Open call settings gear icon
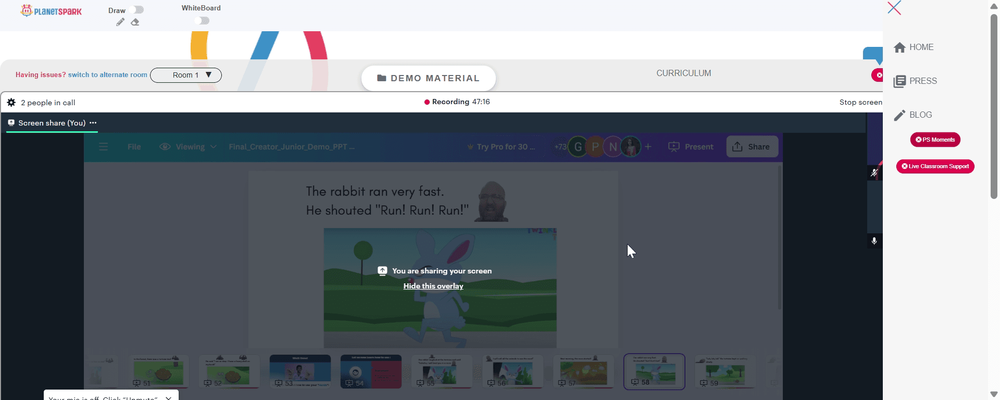This screenshot has height=400, width=1000. coord(11,102)
